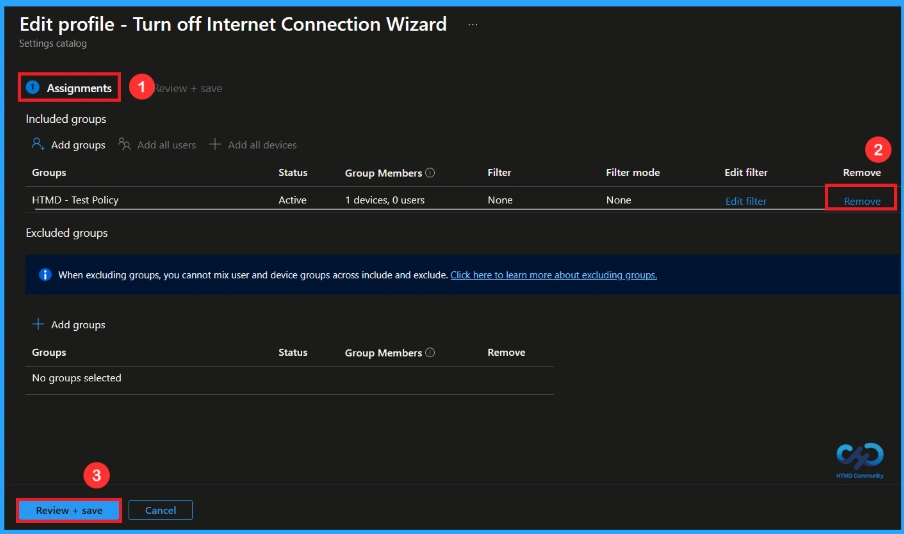Click info icon next to excluded Group Members
Viewport: 904px width, 534px height.
coord(430,352)
